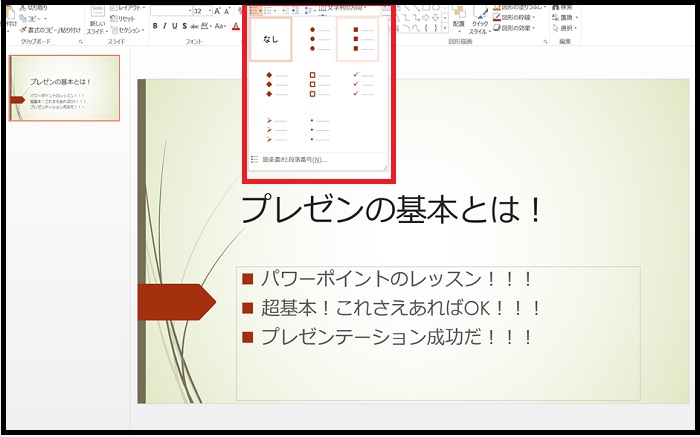This screenshot has width=700, height=437.
Task: Click コピー (Copy) in the clipboard group
Action: (33, 19)
